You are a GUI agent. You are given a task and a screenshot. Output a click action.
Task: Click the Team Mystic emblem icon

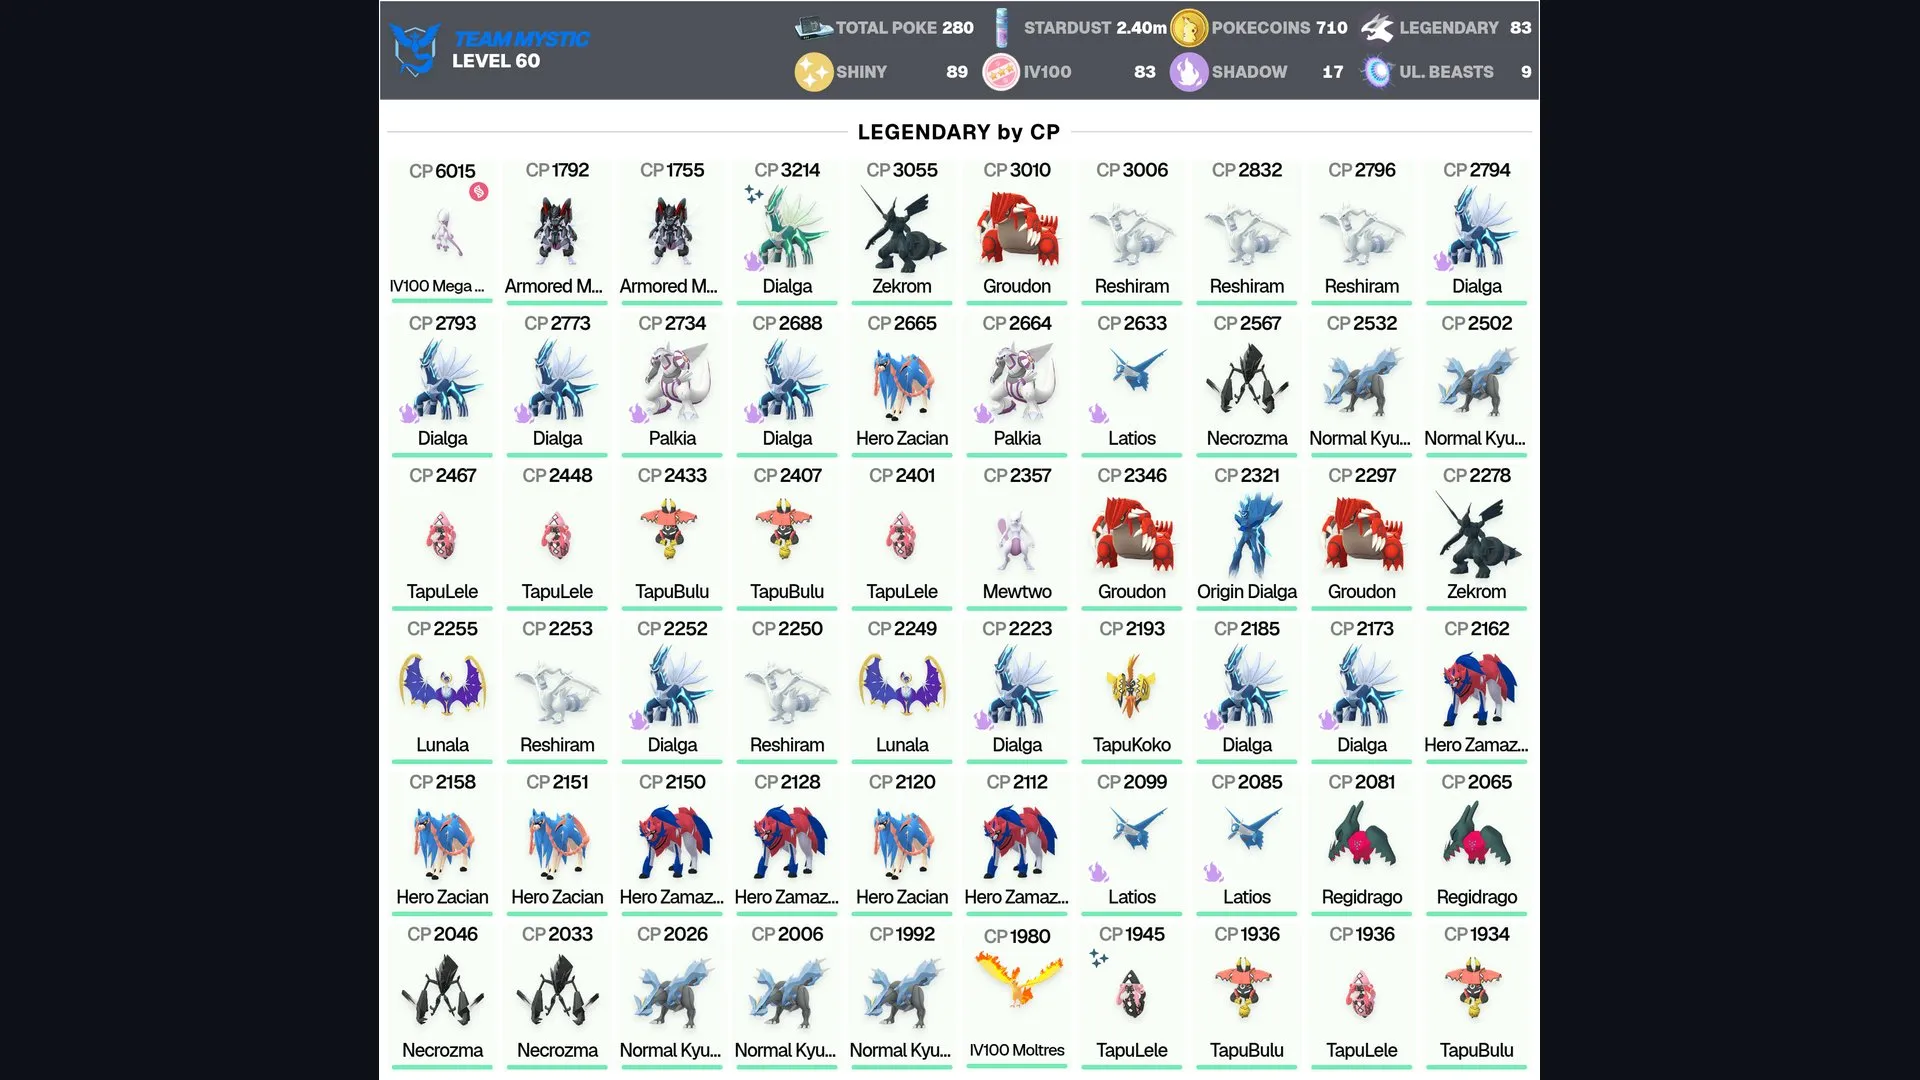tap(415, 49)
